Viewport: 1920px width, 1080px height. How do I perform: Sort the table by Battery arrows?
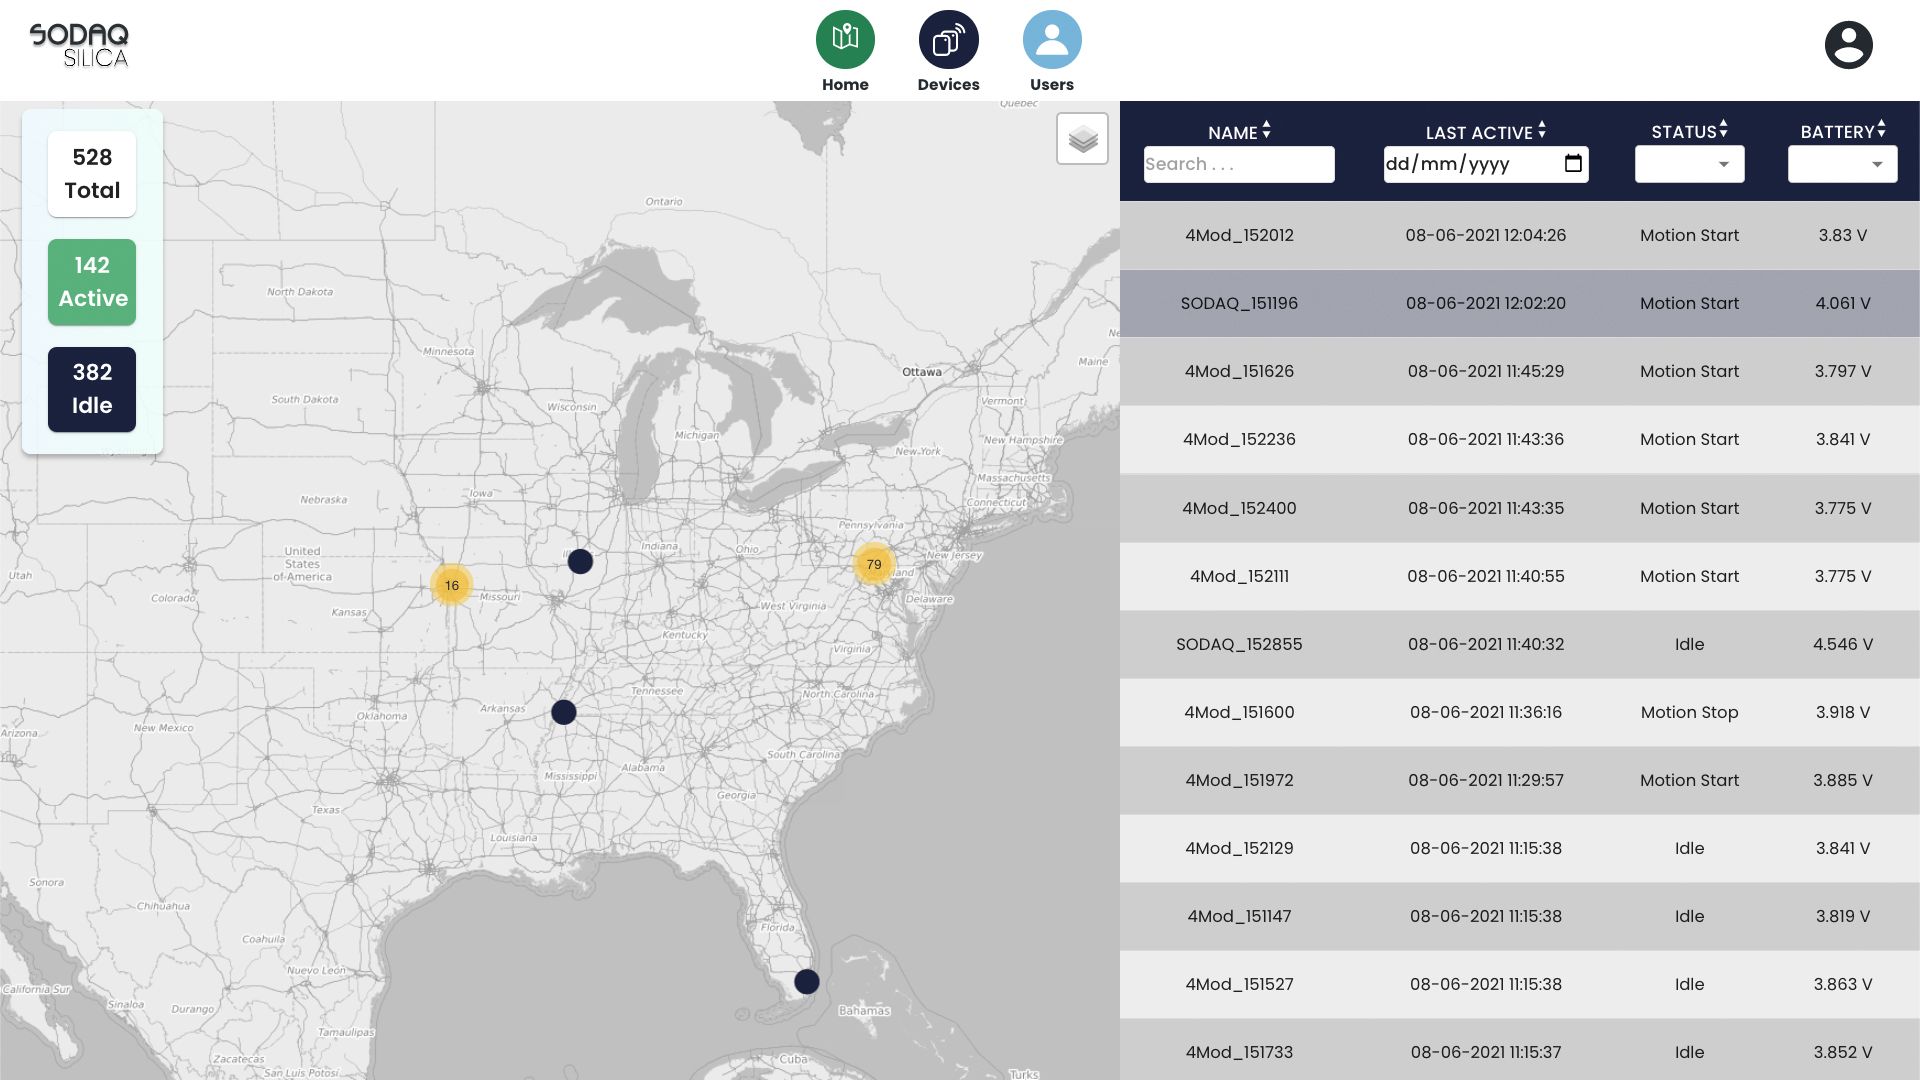(x=1881, y=130)
